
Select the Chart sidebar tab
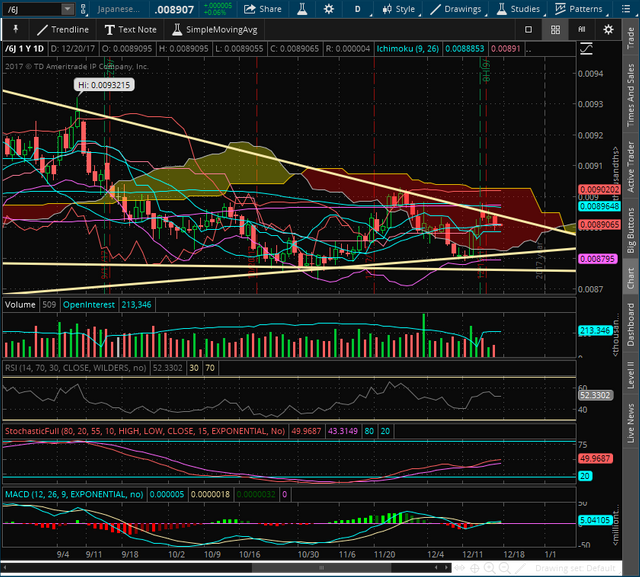631,278
